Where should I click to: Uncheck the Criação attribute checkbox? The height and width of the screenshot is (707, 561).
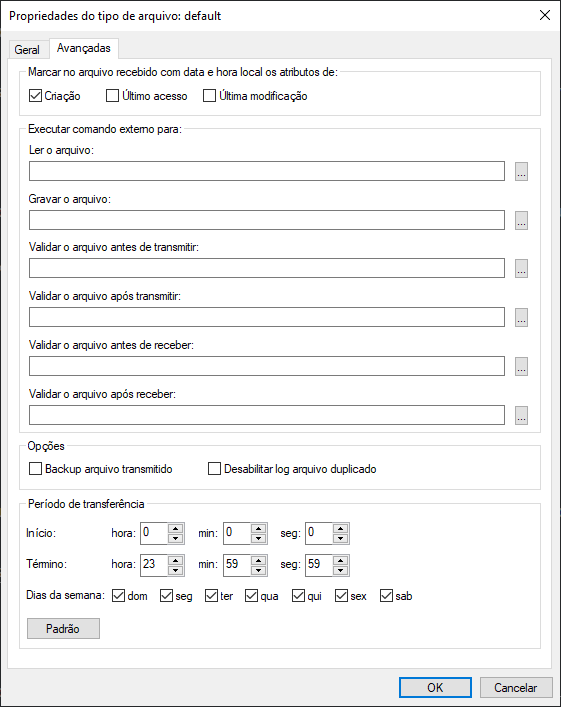[35, 96]
